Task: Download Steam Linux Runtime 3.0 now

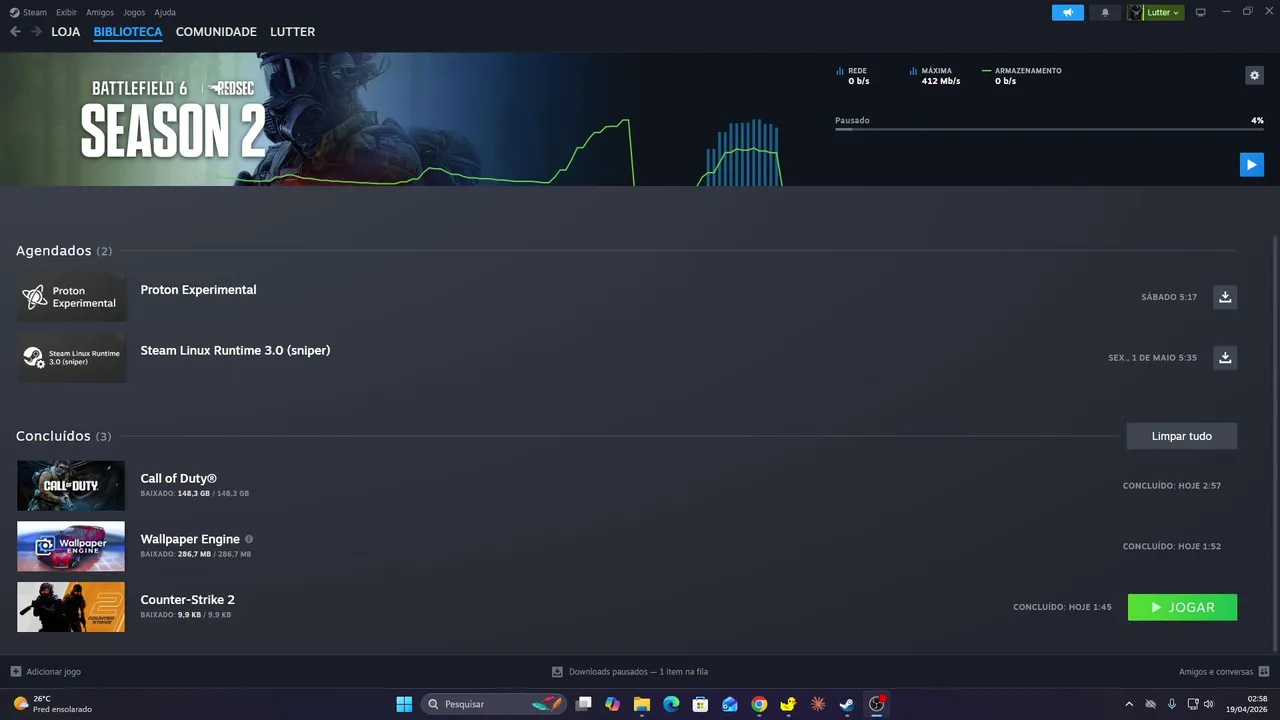Action: point(1225,357)
